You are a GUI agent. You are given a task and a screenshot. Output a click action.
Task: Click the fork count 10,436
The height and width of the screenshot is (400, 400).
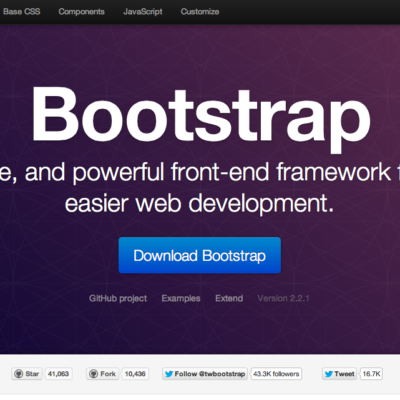click(x=135, y=374)
